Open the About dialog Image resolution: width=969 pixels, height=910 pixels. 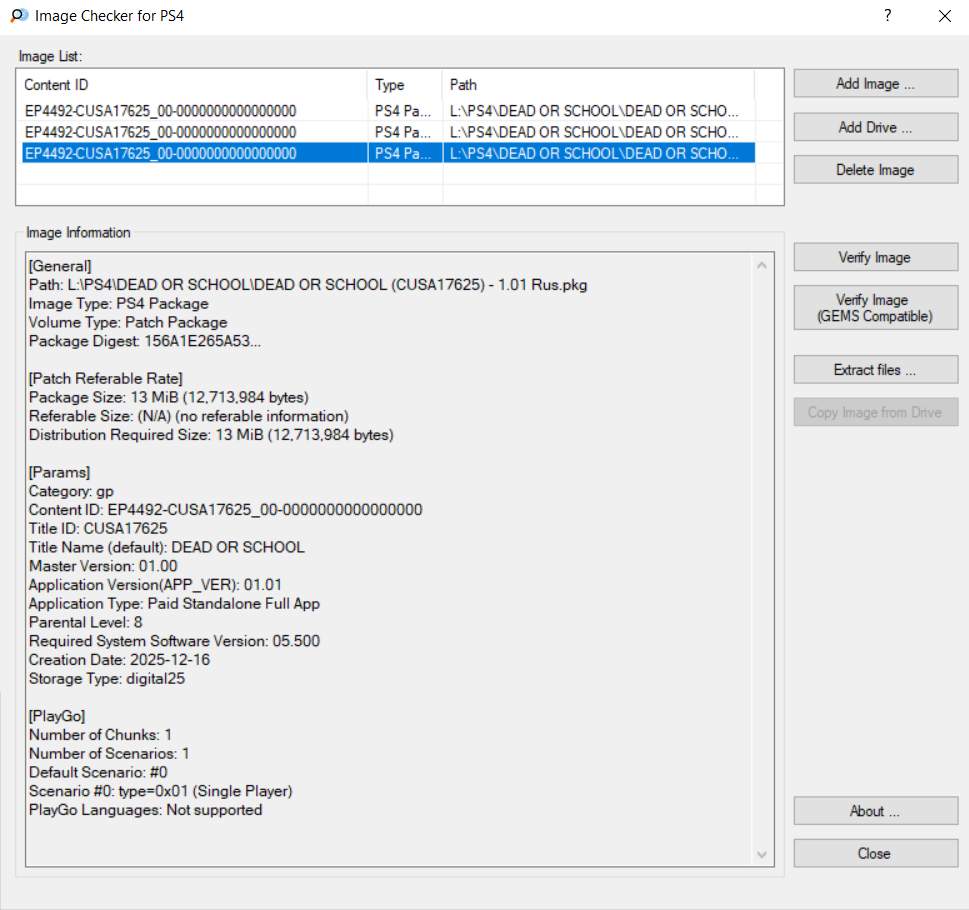tap(875, 811)
